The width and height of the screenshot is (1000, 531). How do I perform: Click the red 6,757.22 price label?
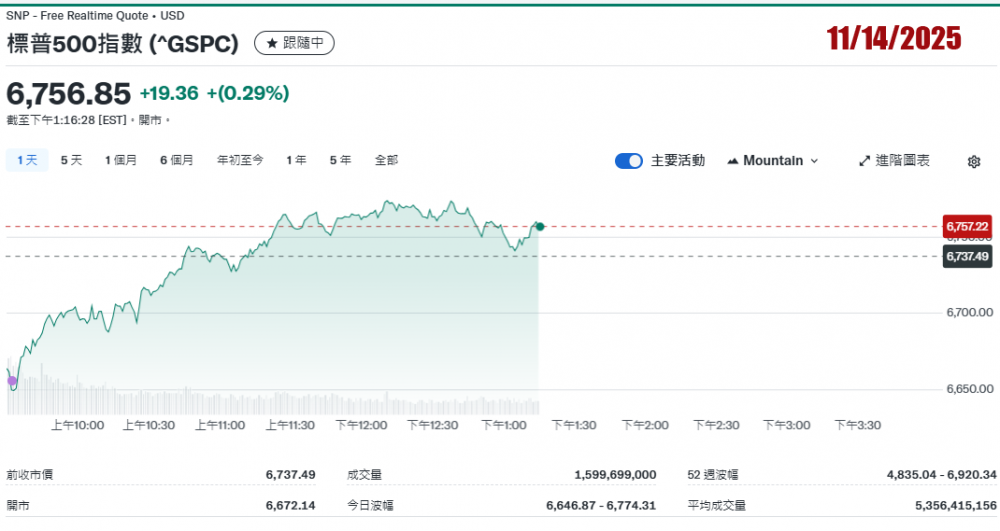(967, 227)
